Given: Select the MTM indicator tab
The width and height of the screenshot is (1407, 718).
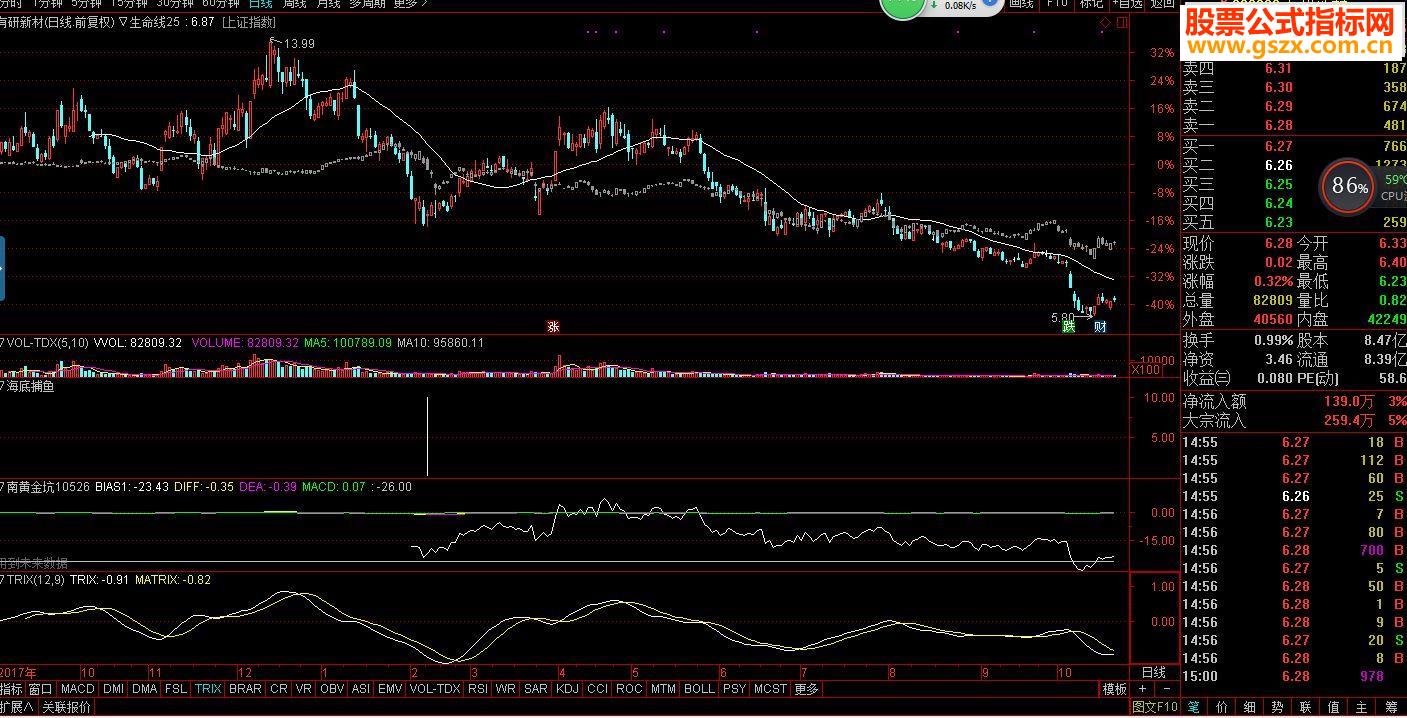Looking at the screenshot, I should tap(663, 689).
